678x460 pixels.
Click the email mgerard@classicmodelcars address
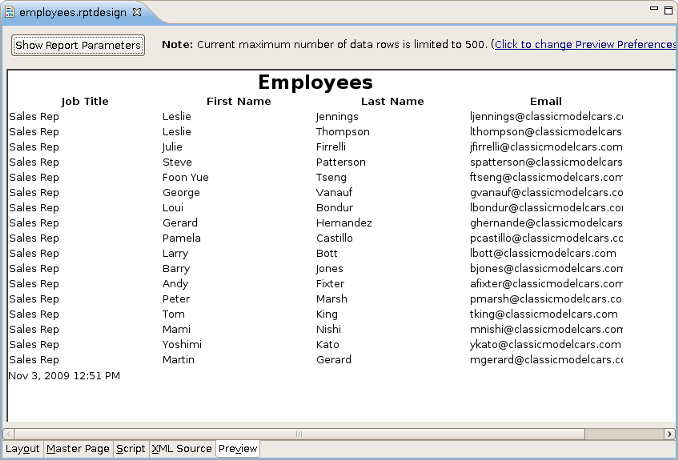click(x=546, y=360)
